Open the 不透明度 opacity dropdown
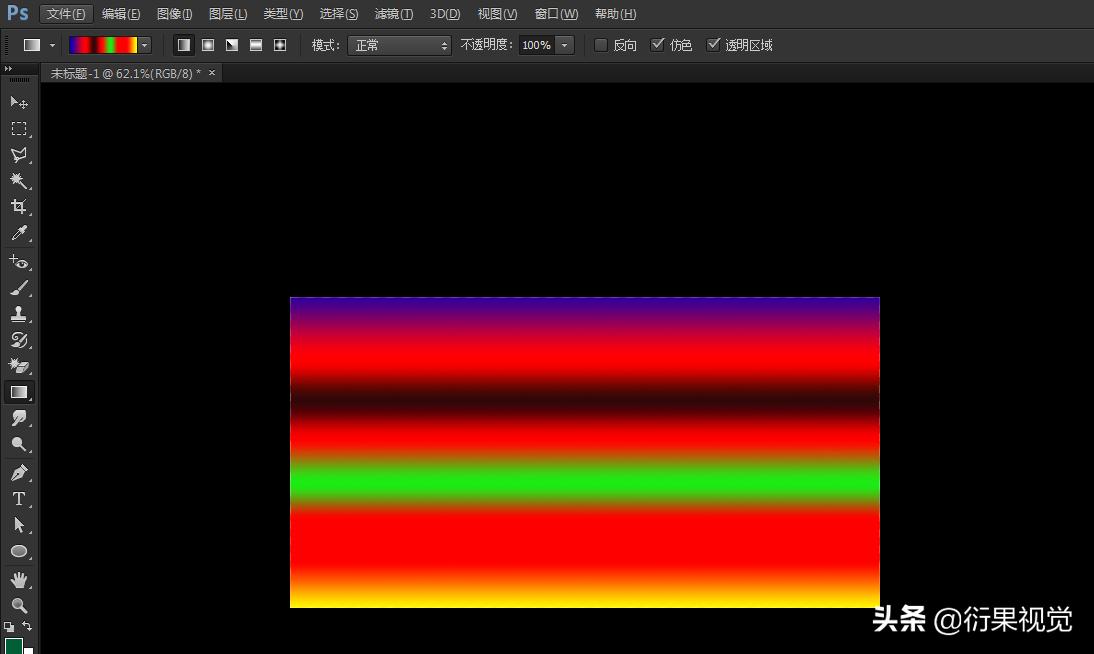Screen dimensions: 1094x654 point(563,45)
